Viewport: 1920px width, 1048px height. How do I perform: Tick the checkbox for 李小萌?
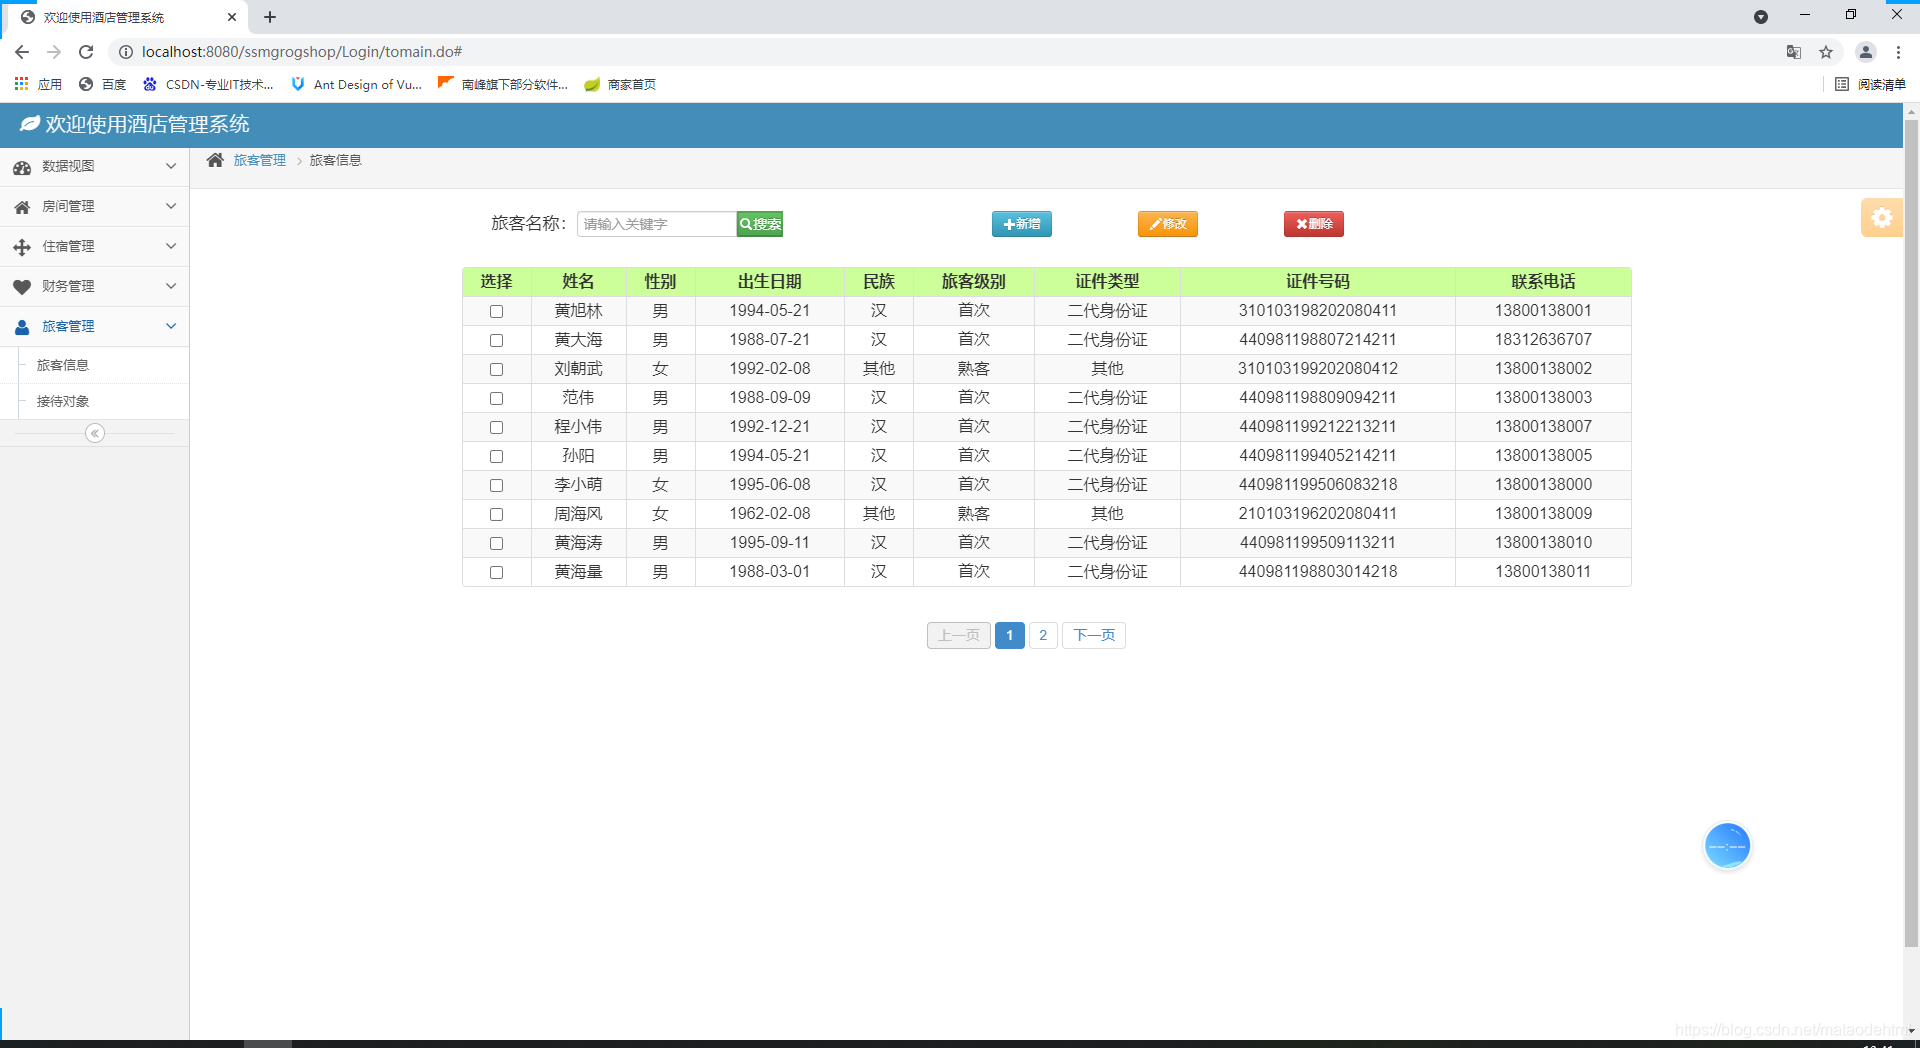click(x=496, y=486)
